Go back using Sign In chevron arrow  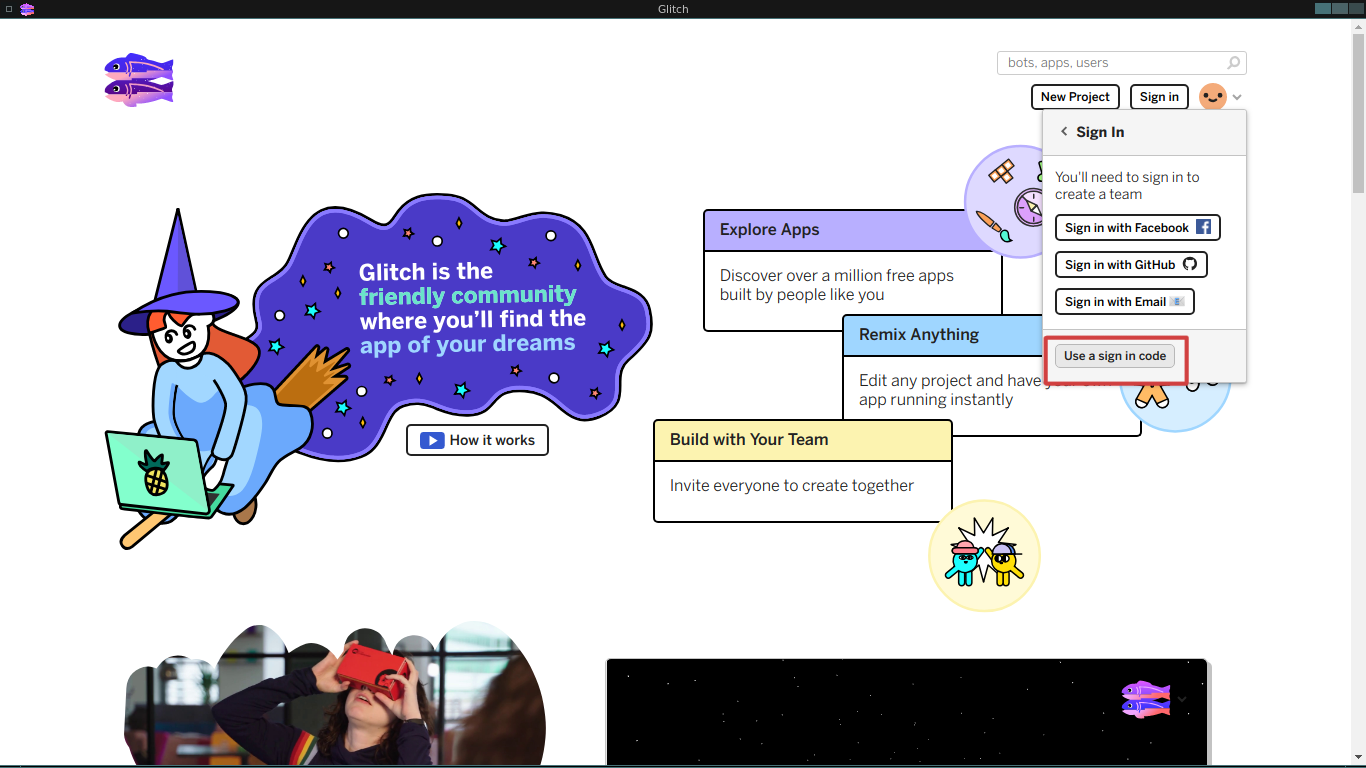(x=1064, y=132)
